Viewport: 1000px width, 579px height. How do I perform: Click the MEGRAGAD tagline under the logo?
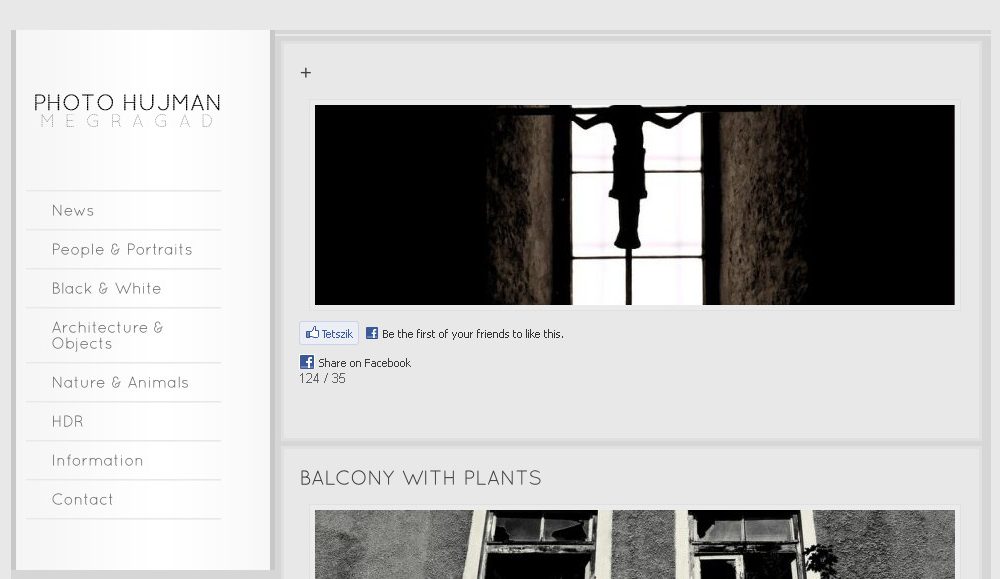pyautogui.click(x=127, y=122)
